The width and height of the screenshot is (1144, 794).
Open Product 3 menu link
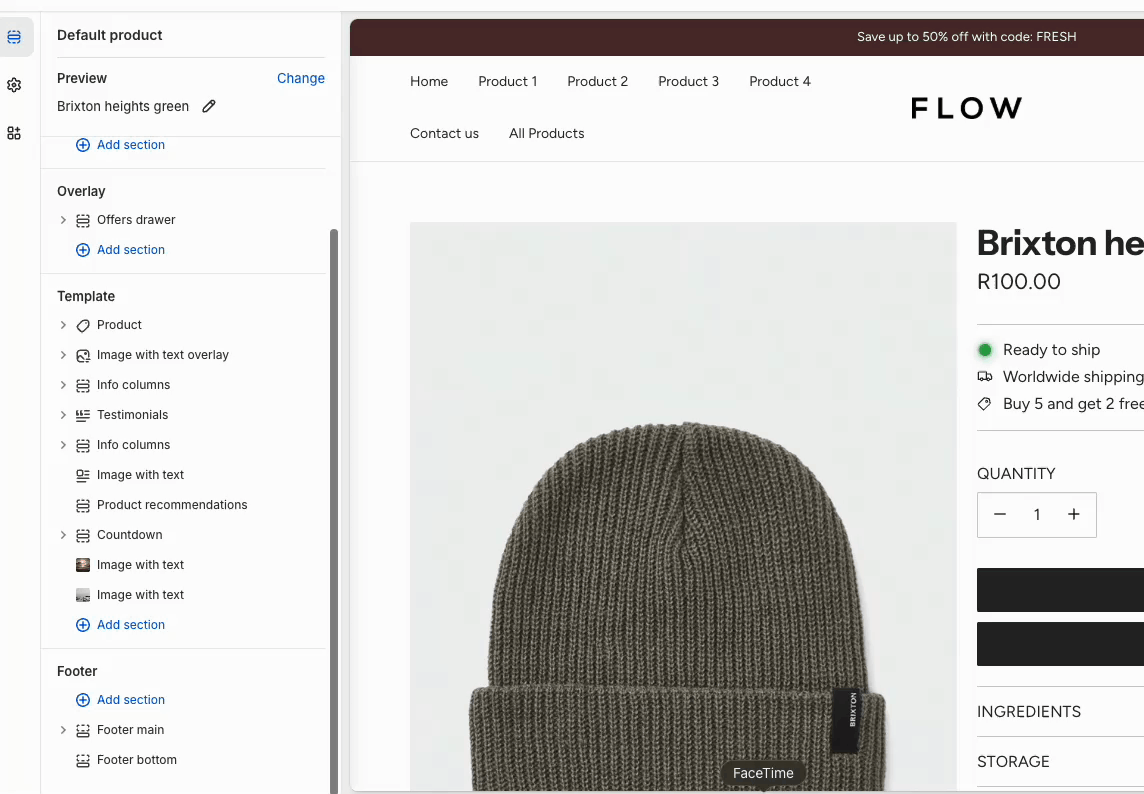point(689,81)
